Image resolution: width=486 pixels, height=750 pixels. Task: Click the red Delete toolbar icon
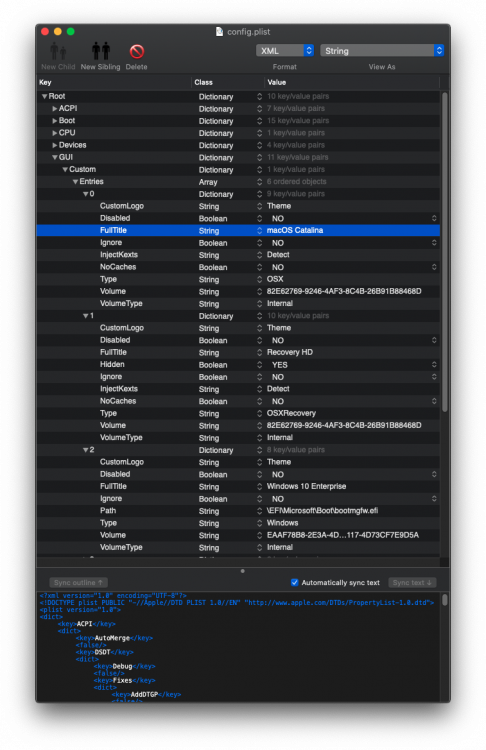point(136,51)
